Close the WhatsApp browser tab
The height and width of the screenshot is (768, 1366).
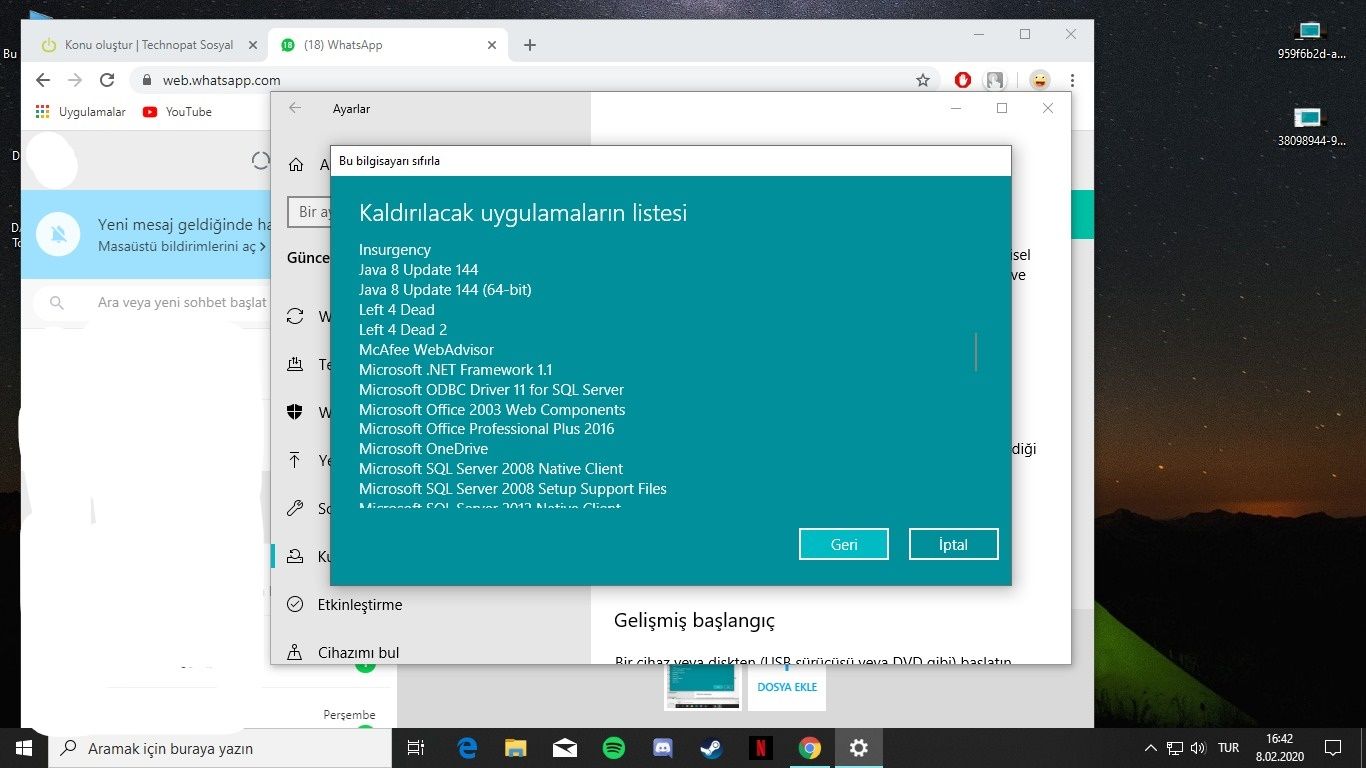click(x=491, y=45)
